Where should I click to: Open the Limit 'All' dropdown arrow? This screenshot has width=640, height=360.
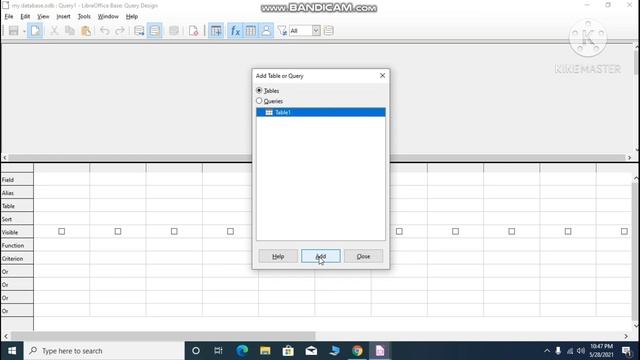tap(316, 31)
